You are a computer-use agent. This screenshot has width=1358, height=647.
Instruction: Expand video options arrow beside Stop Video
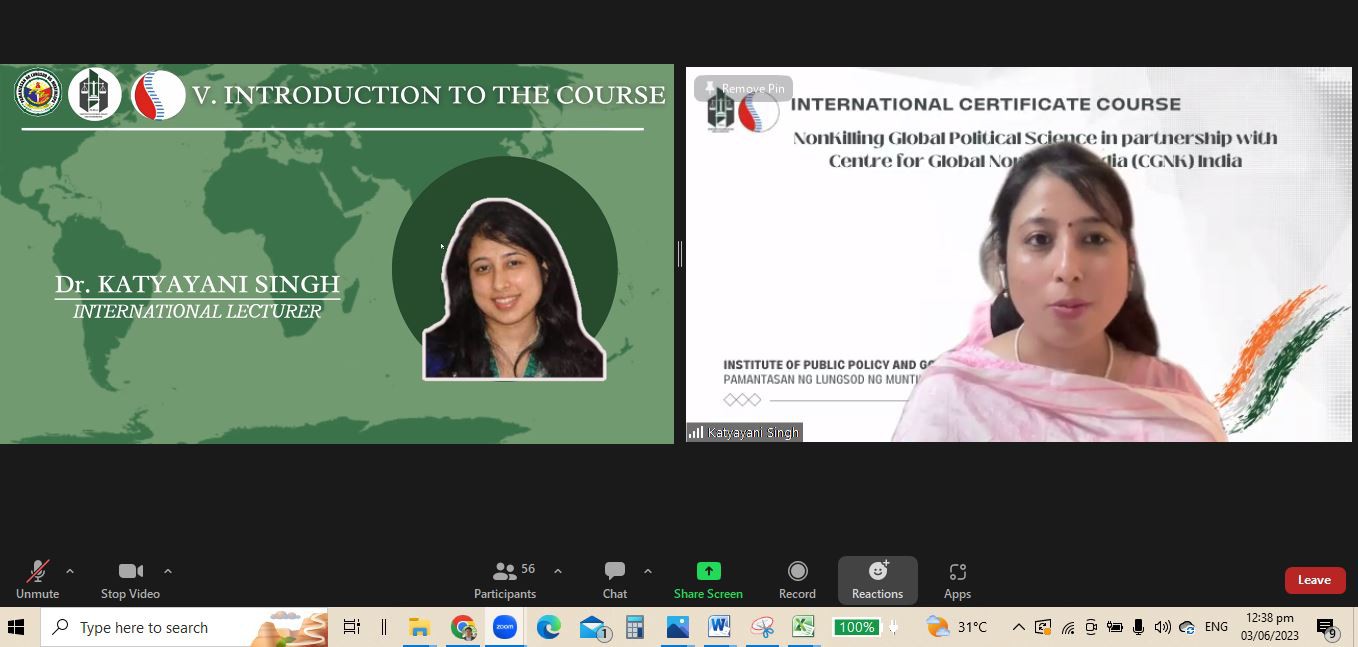click(168, 571)
